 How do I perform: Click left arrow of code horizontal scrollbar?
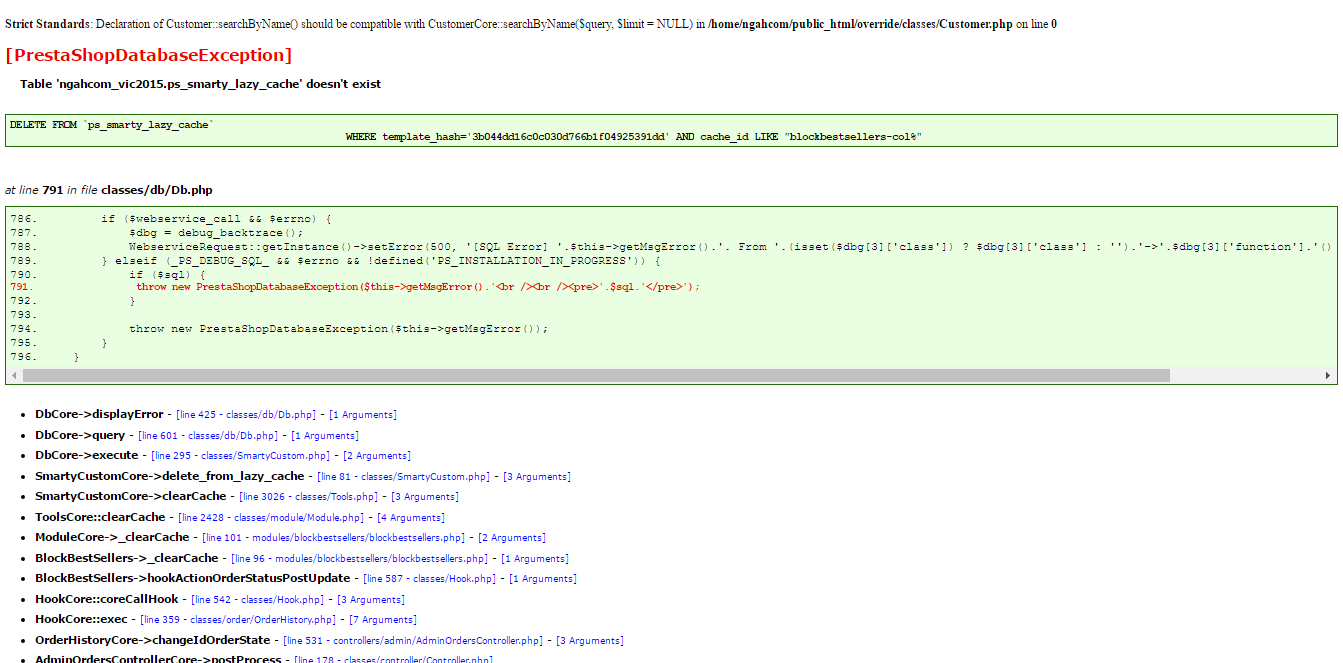14,376
